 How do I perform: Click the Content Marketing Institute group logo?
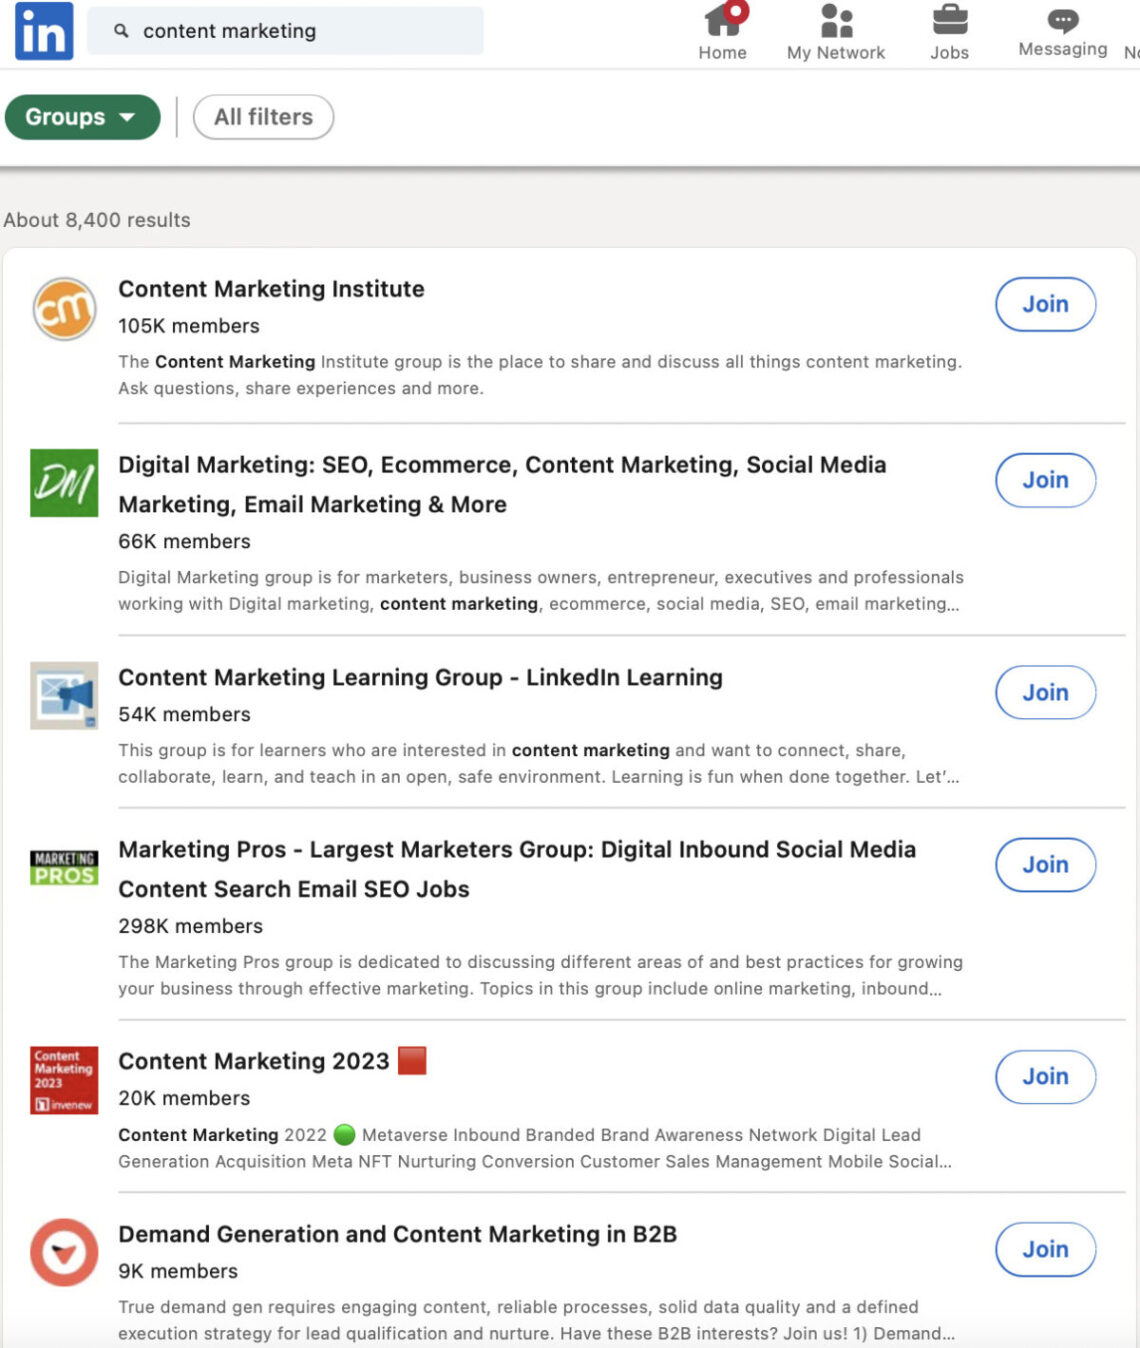(x=63, y=306)
